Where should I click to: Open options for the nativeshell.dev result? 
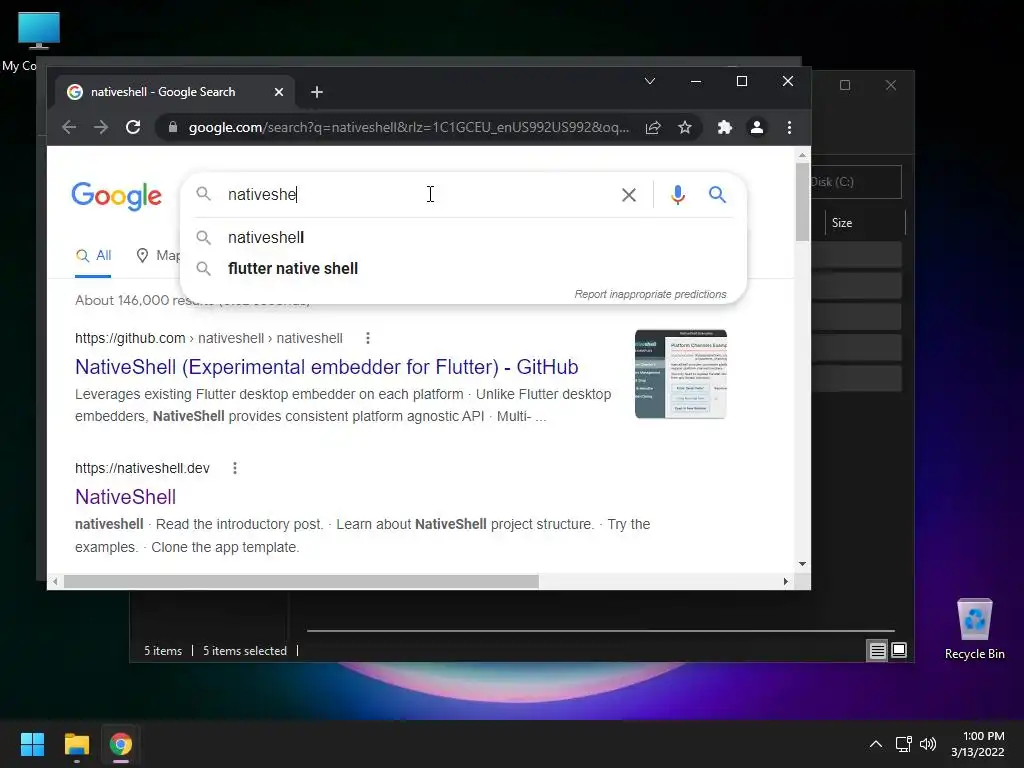click(235, 468)
